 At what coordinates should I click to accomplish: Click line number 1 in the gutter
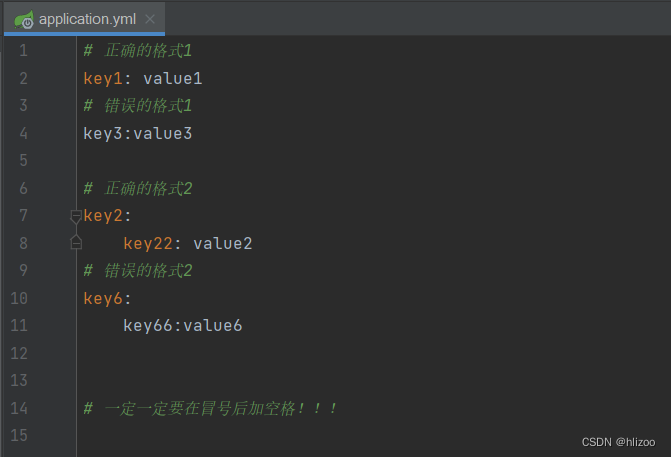coord(23,51)
